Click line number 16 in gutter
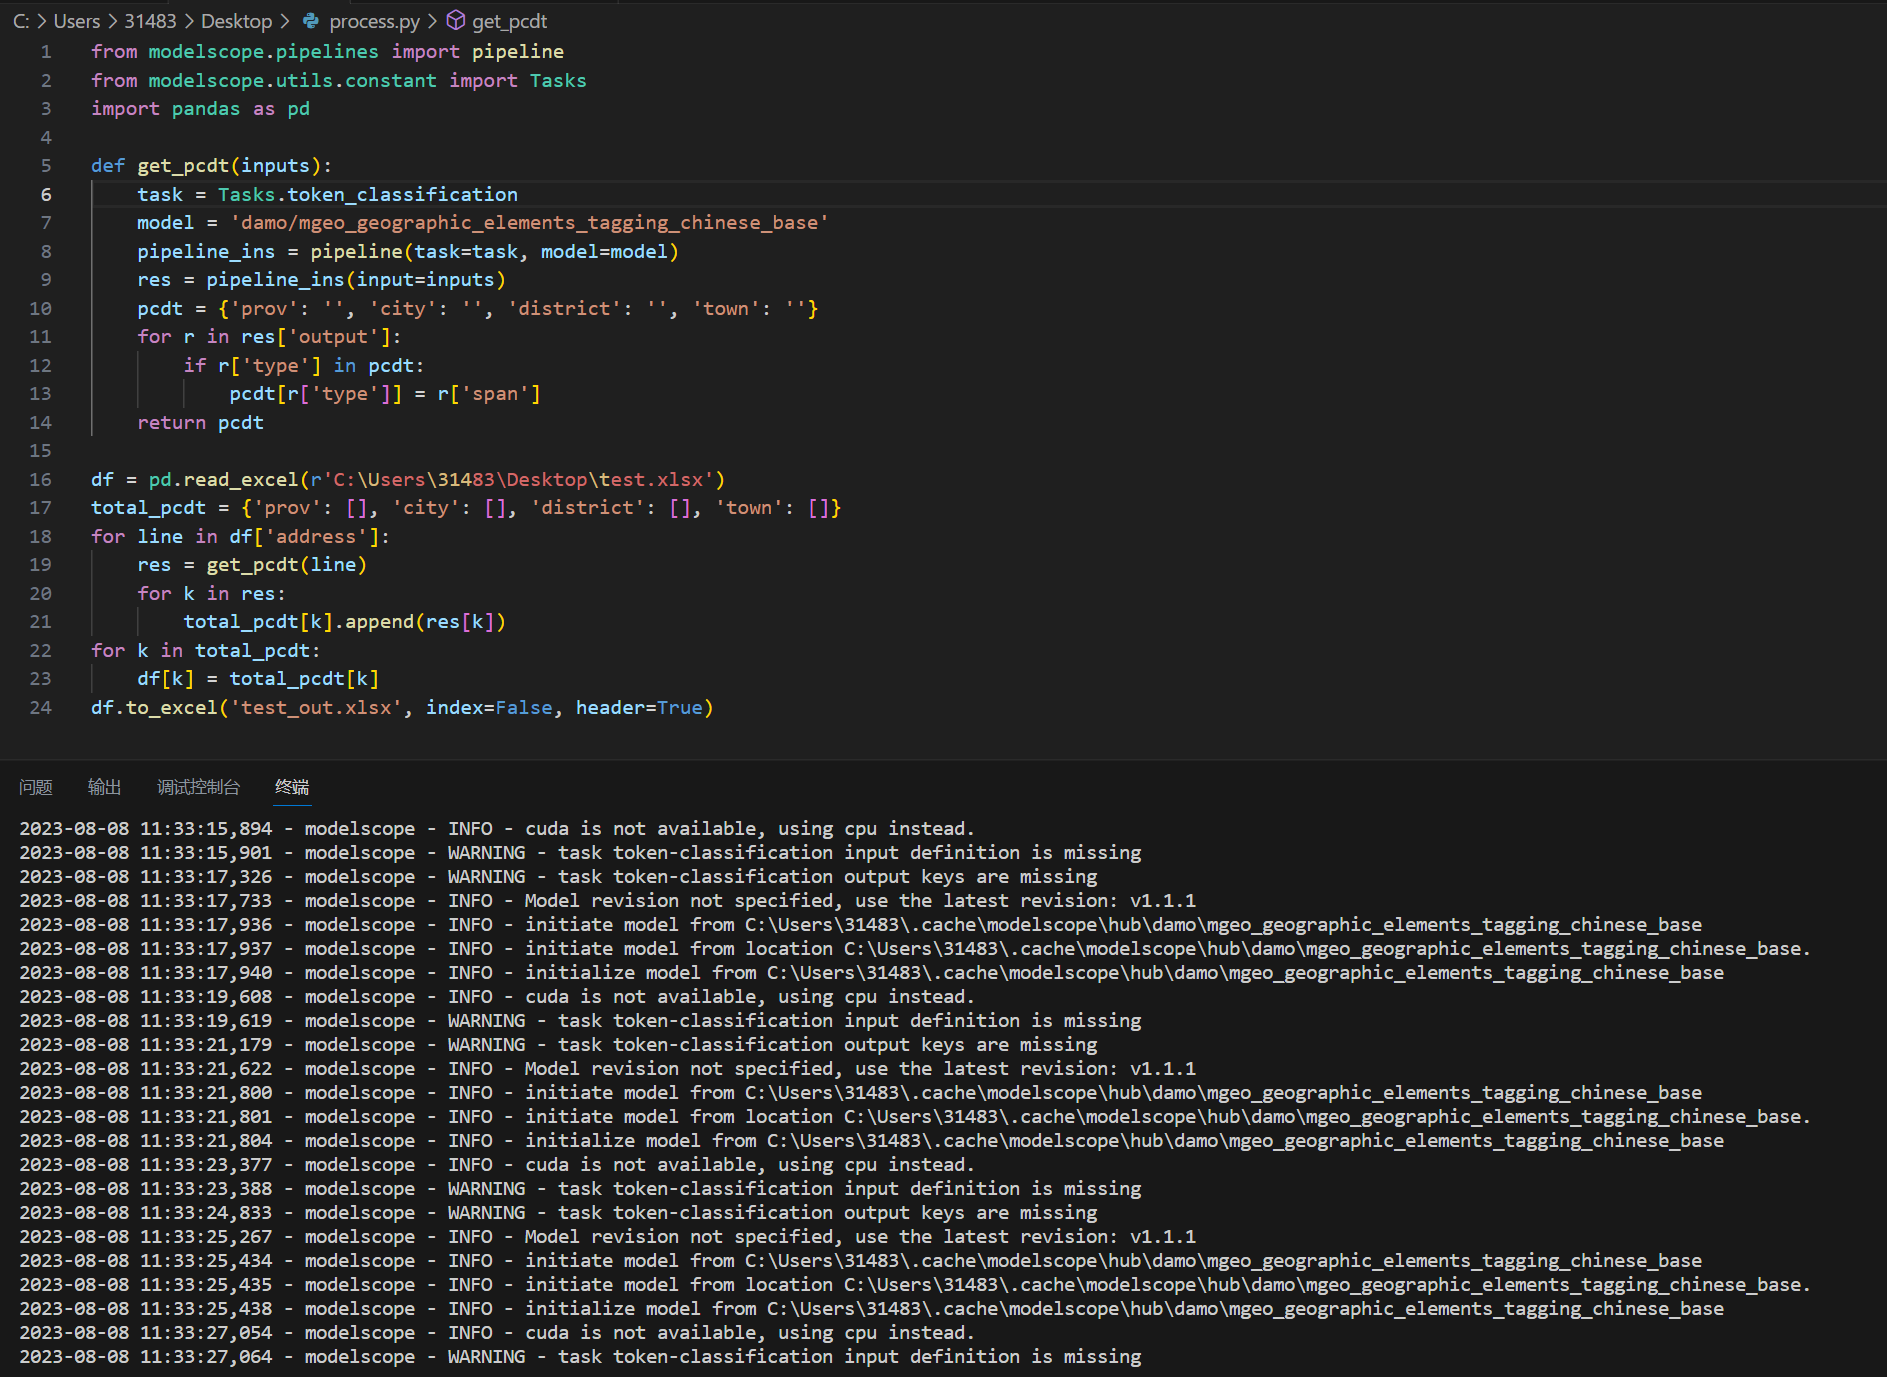This screenshot has width=1887, height=1377. tap(40, 480)
